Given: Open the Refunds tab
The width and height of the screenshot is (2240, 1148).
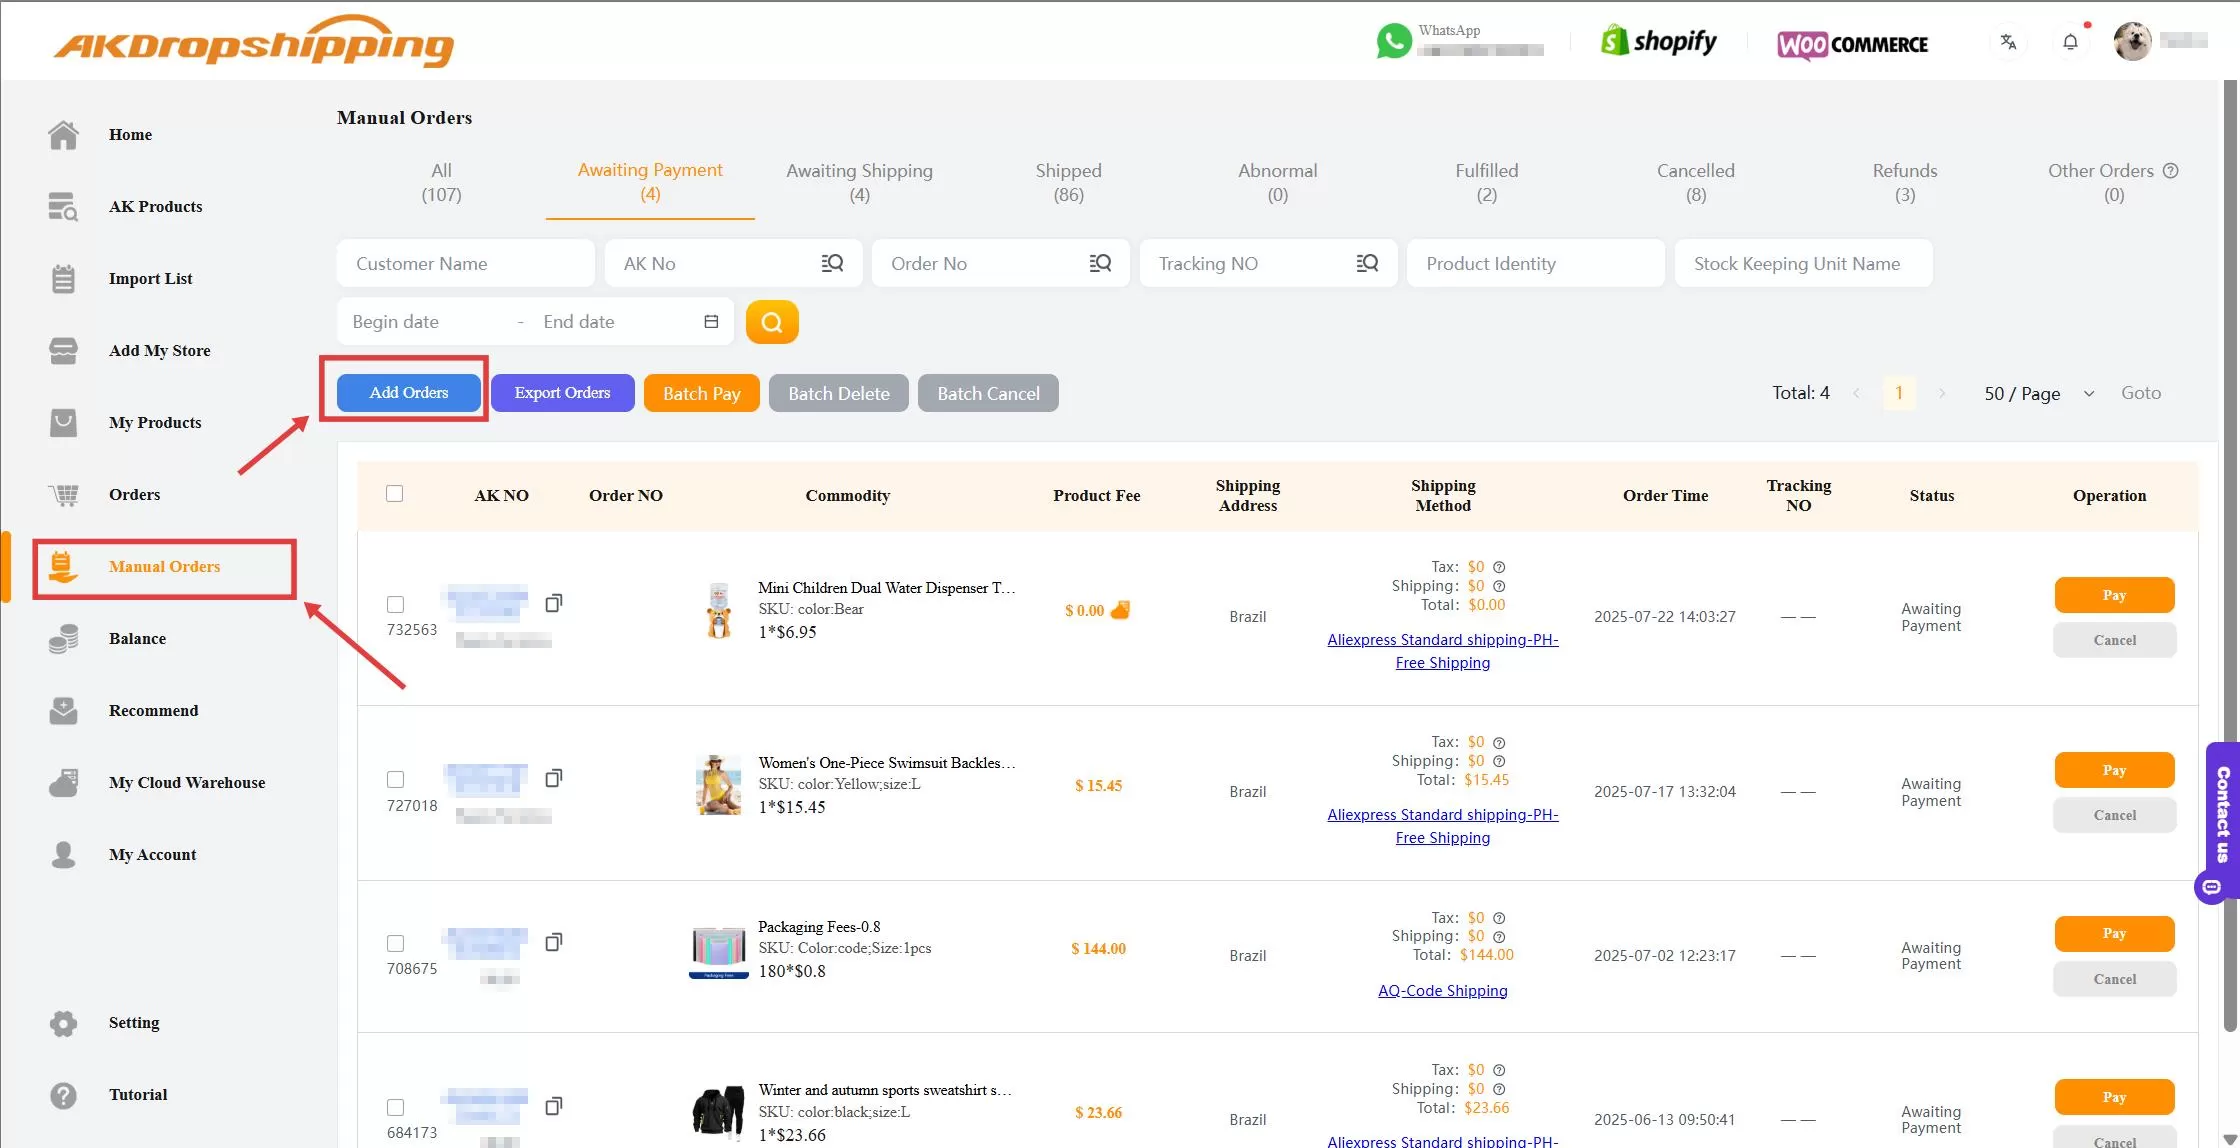Looking at the screenshot, I should pos(1903,182).
